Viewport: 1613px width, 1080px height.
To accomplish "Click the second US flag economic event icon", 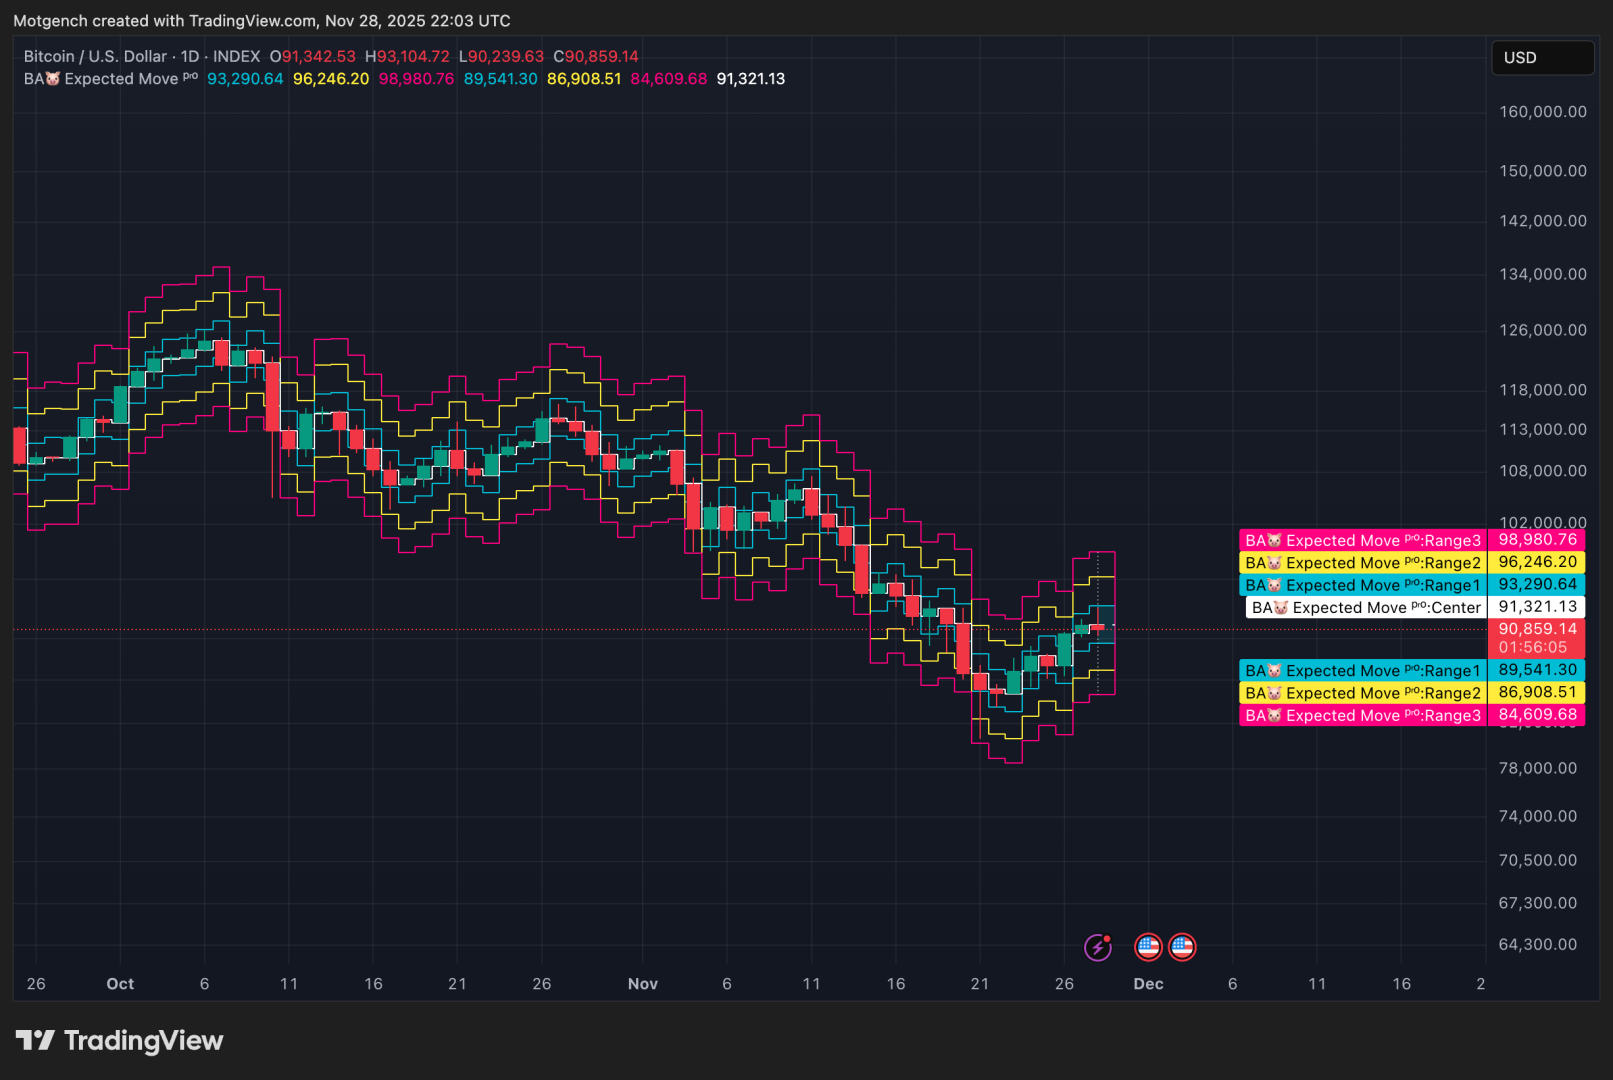I will 1183,947.
